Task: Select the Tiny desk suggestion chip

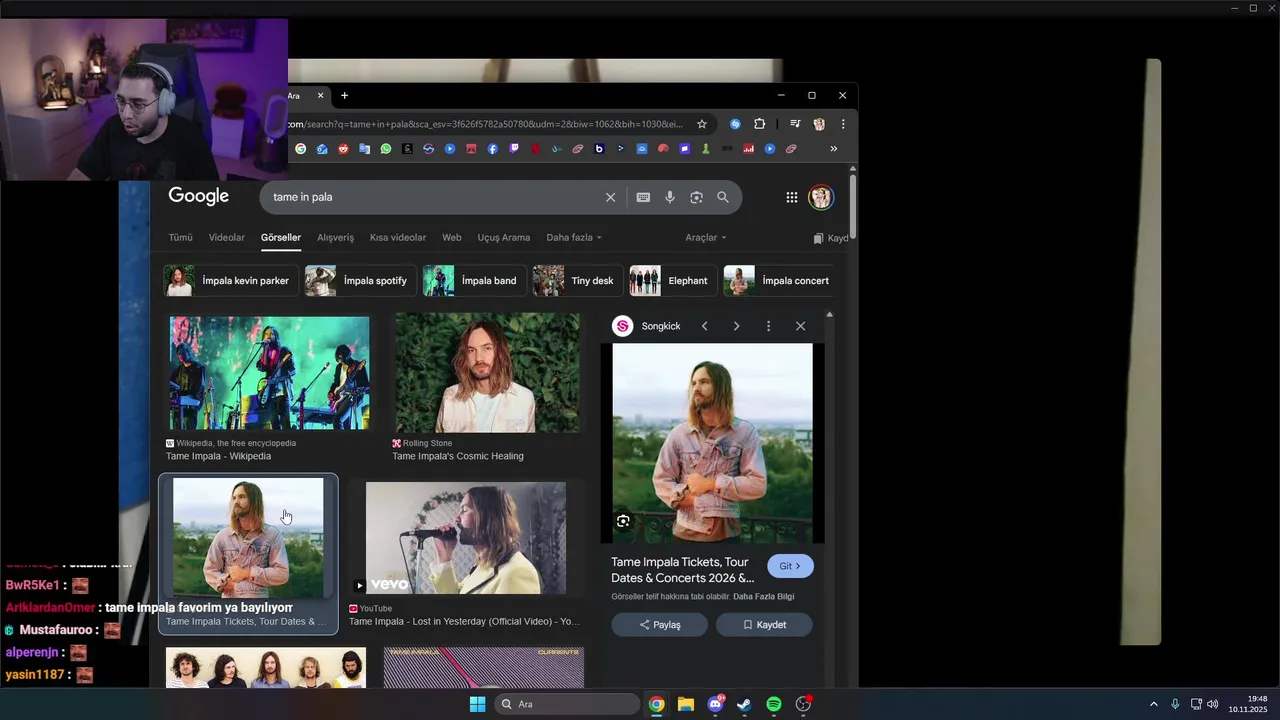Action: coord(577,281)
